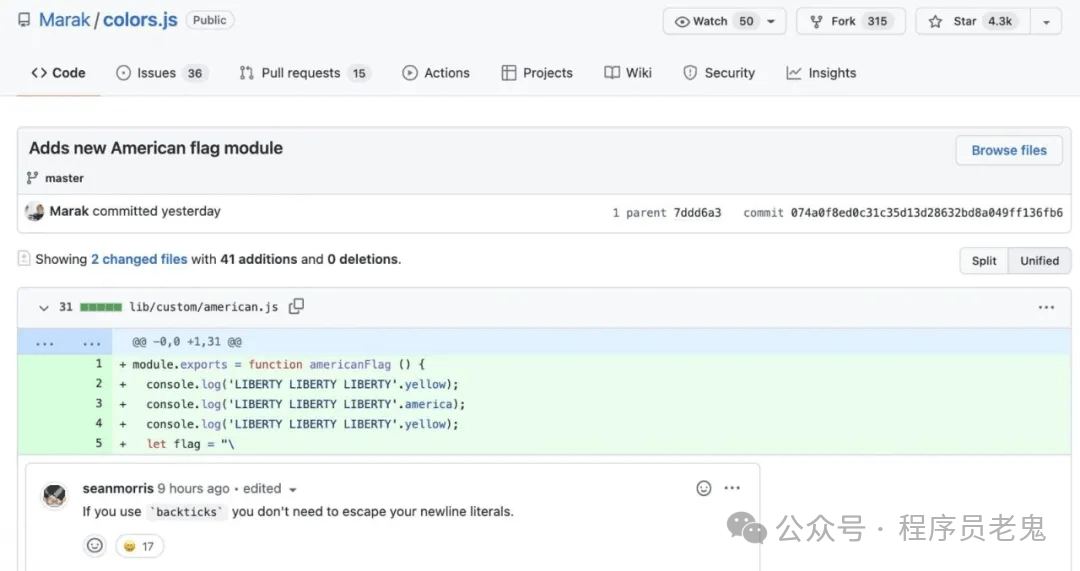Click the smiley reaction picker below the comment
This screenshot has width=1080, height=571.
pos(94,546)
